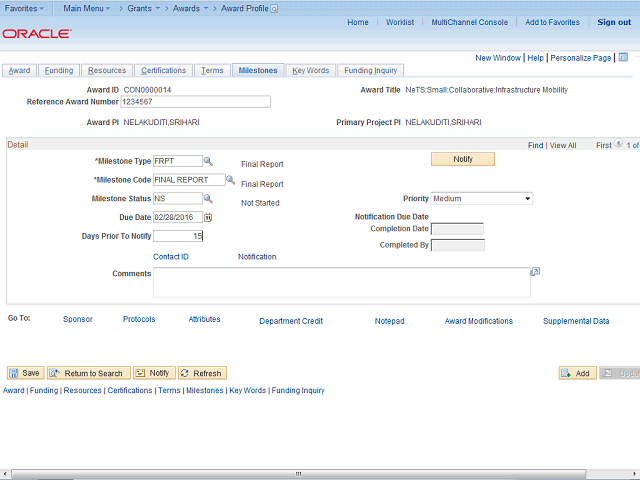Screen dimensions: 640x480
Task: Switch to the Award tab
Action: coord(19,71)
